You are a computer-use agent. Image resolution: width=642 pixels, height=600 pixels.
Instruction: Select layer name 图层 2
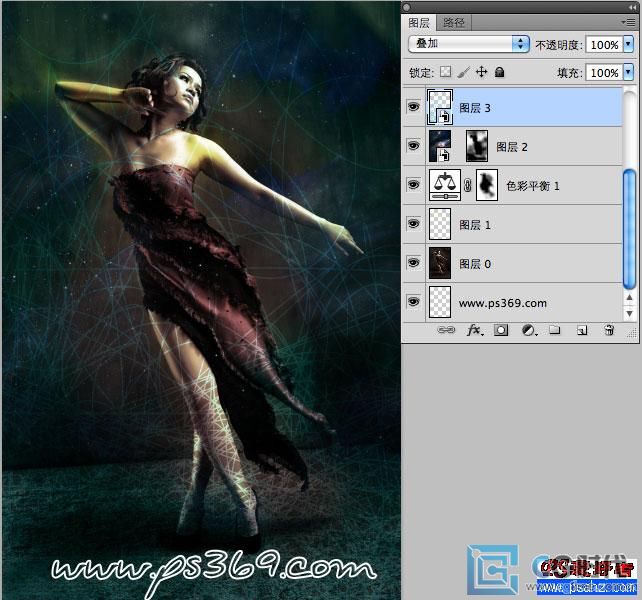[x=512, y=147]
